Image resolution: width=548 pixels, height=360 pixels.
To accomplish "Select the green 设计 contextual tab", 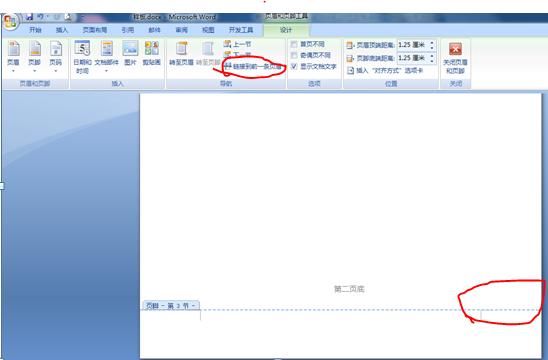I will 286,30.
